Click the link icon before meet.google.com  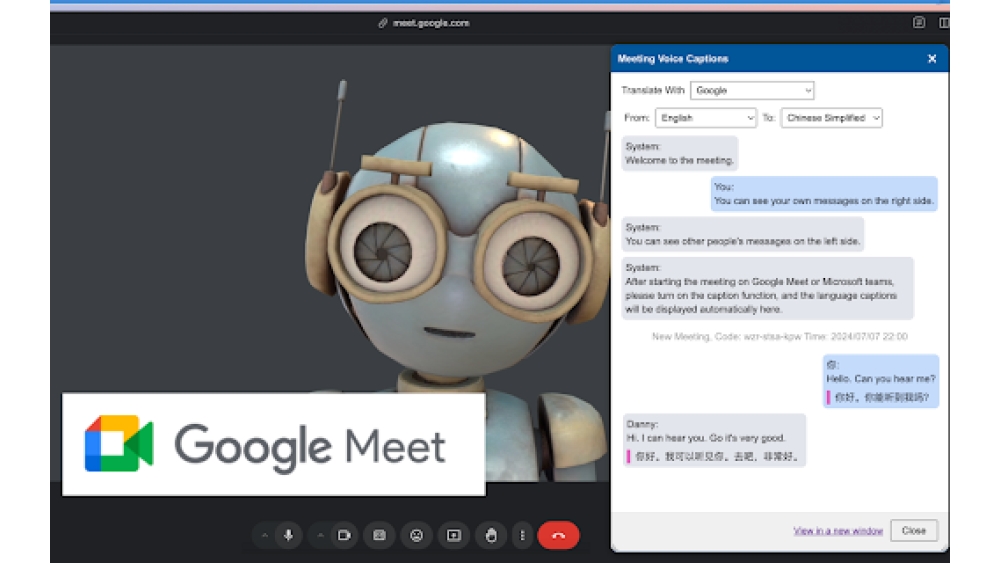tap(383, 23)
